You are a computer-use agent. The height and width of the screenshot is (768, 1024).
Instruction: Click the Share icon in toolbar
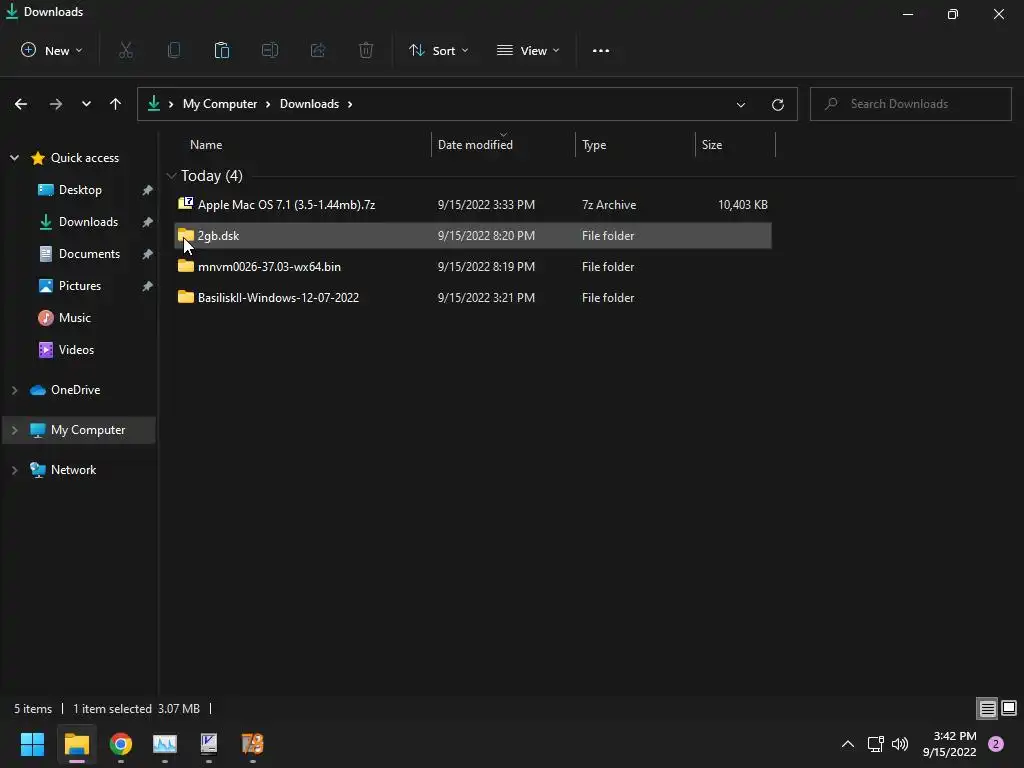coord(318,50)
